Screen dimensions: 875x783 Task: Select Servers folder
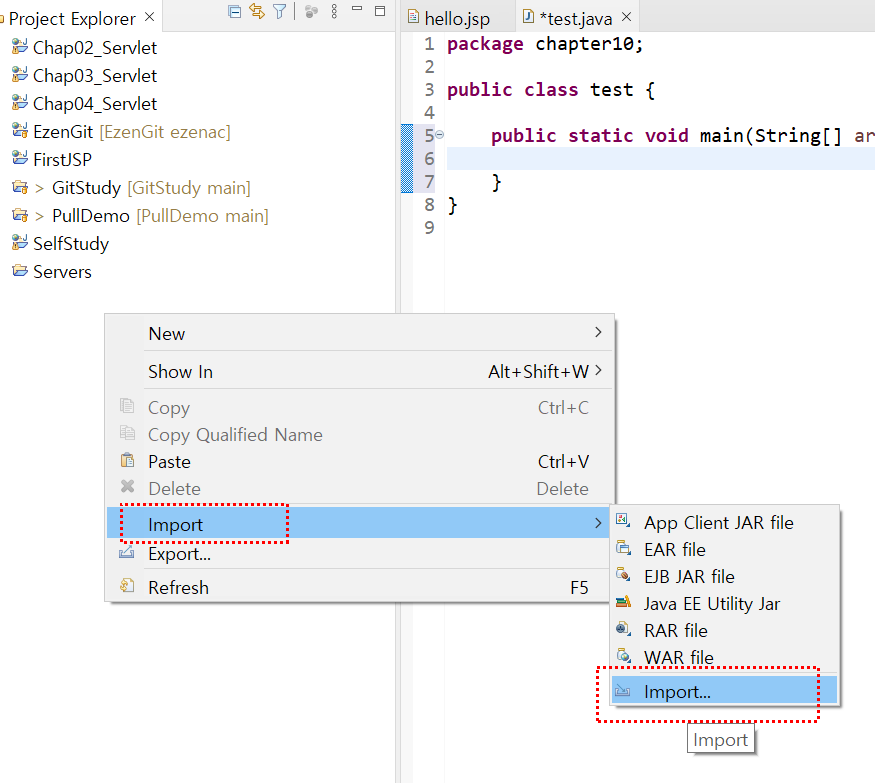pyautogui.click(x=62, y=272)
